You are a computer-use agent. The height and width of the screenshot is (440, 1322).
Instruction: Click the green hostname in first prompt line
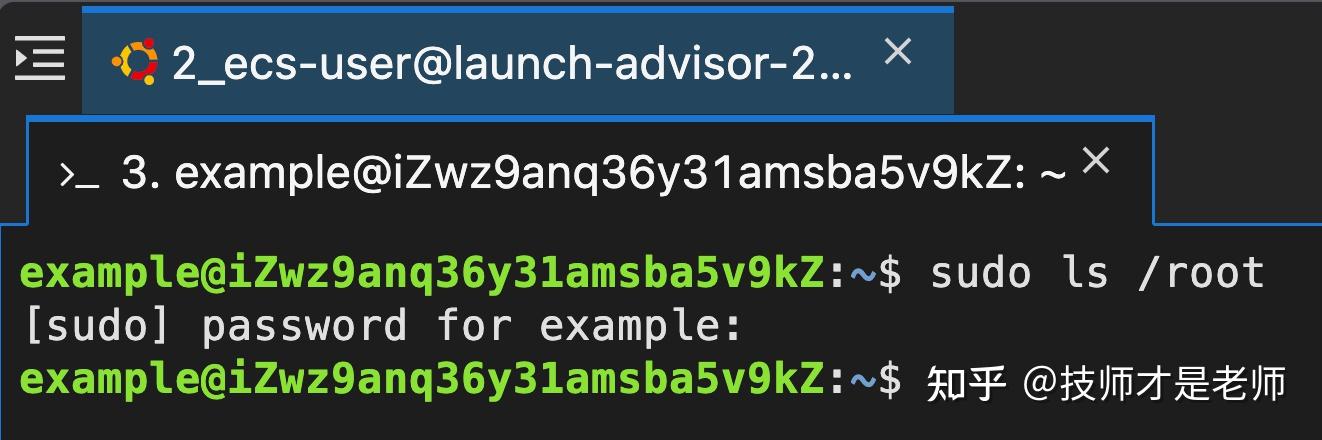tap(423, 273)
